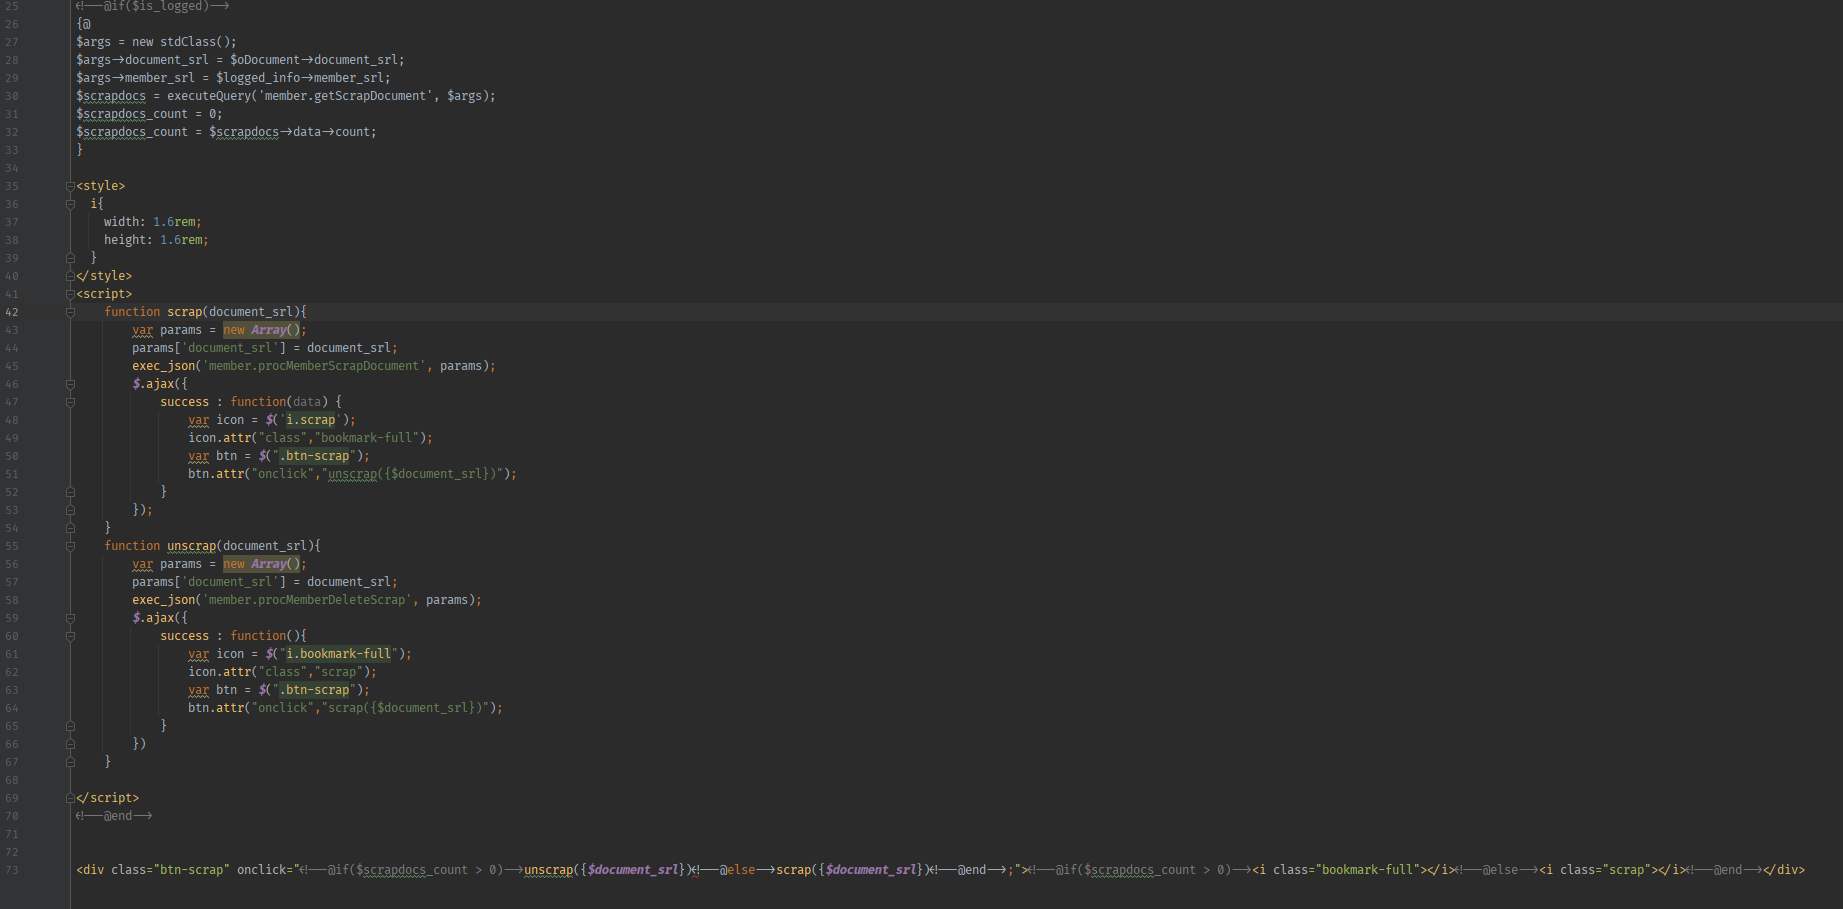
Task: Click '<i class="bookmark-full">' on line 73
Action: pyautogui.click(x=1340, y=870)
